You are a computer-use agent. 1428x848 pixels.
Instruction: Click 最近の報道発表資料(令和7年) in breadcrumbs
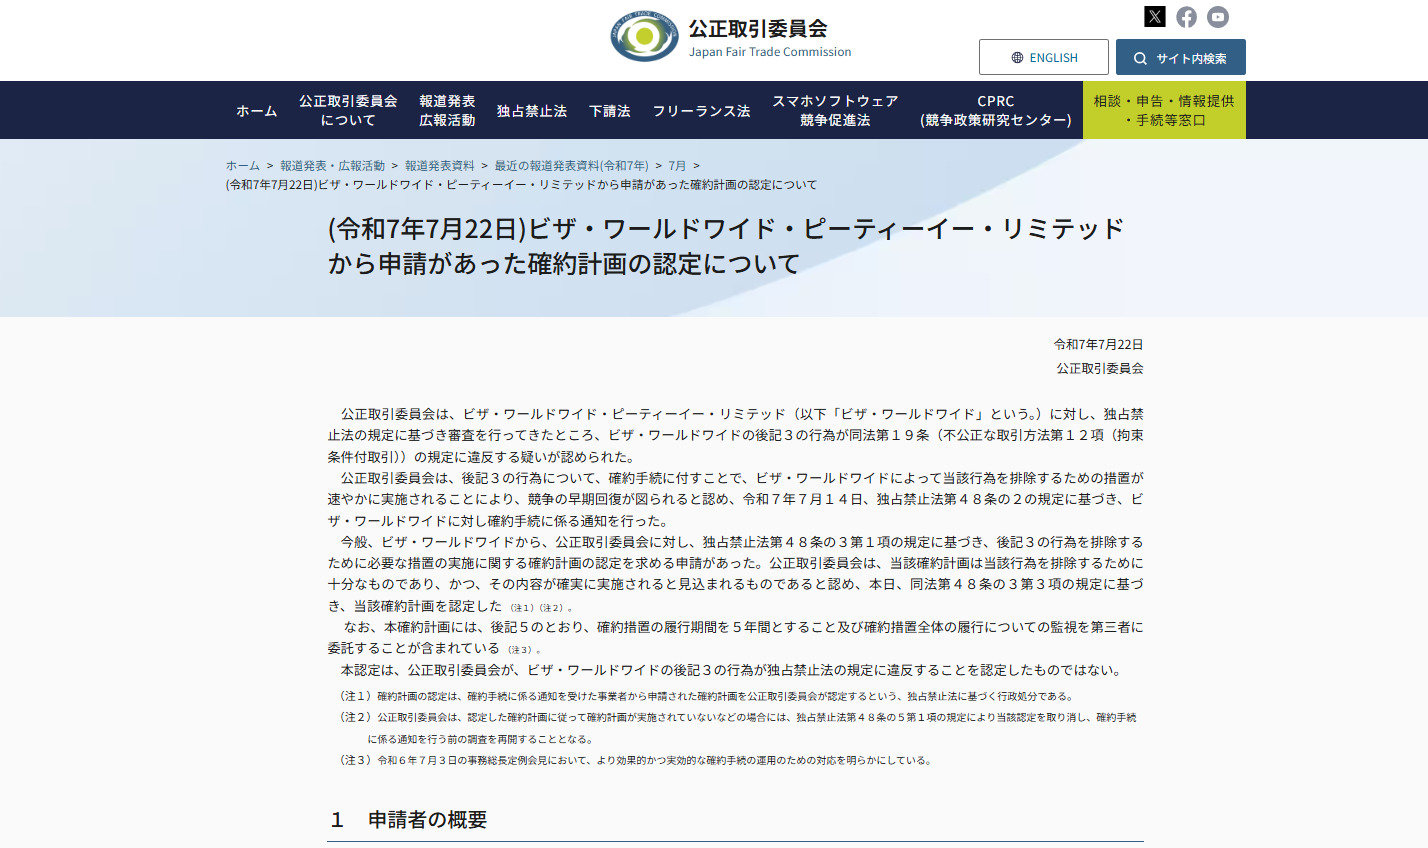pyautogui.click(x=569, y=165)
